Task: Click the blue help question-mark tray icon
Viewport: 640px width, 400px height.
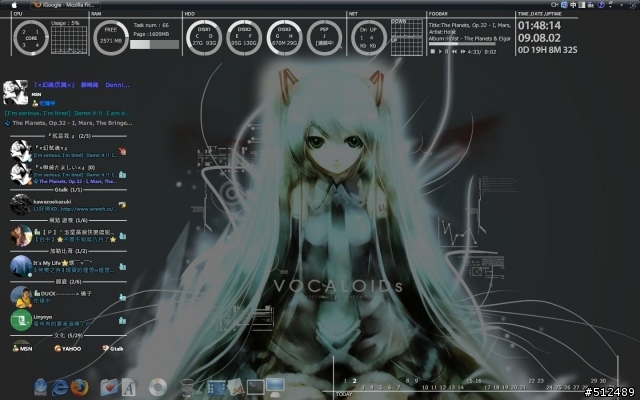Action: 601,5
